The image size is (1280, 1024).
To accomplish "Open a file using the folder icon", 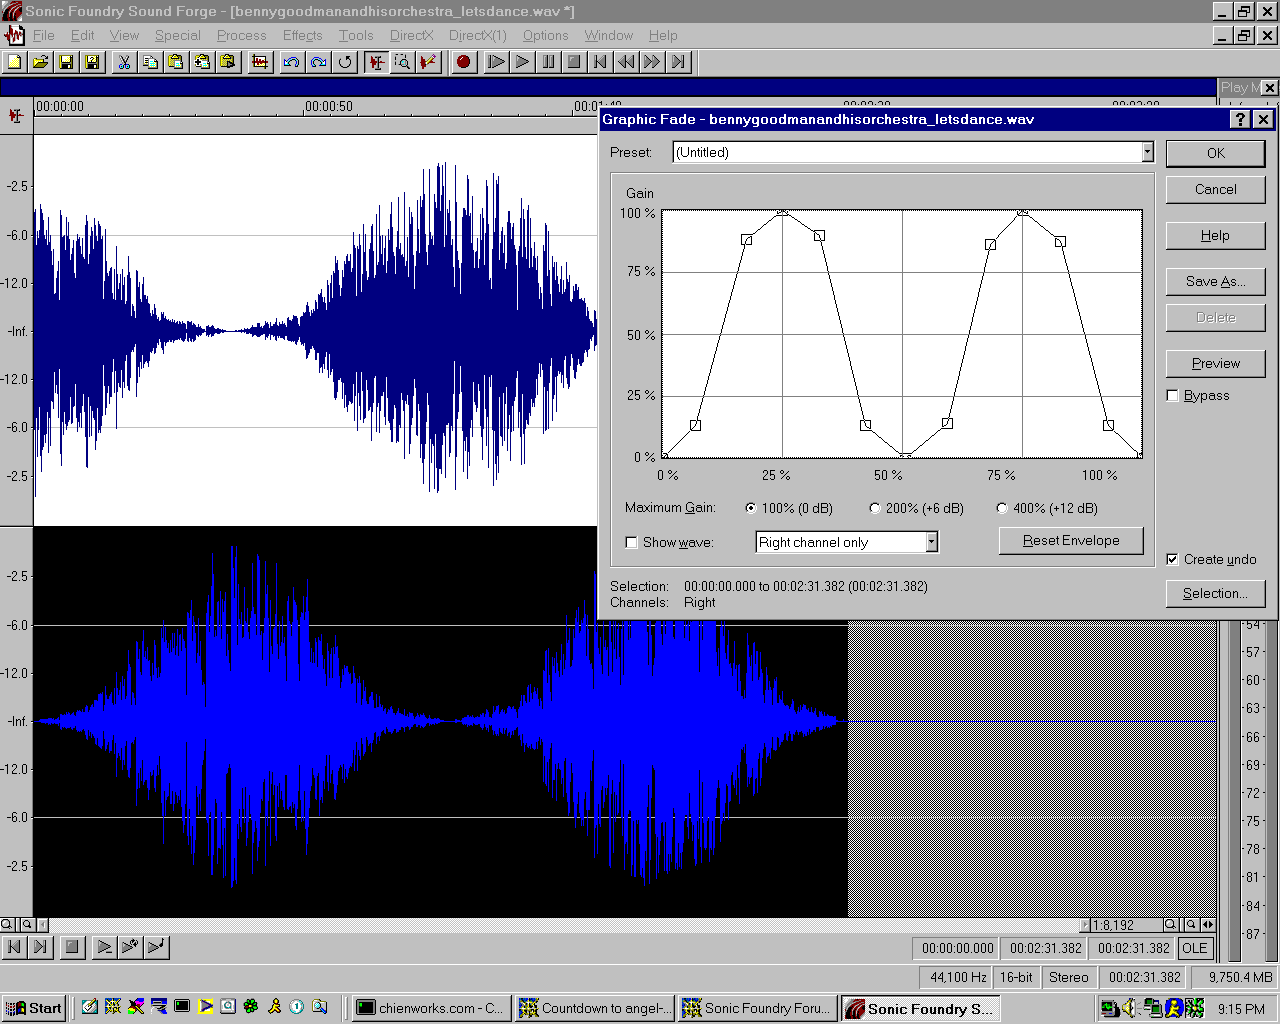I will point(40,62).
